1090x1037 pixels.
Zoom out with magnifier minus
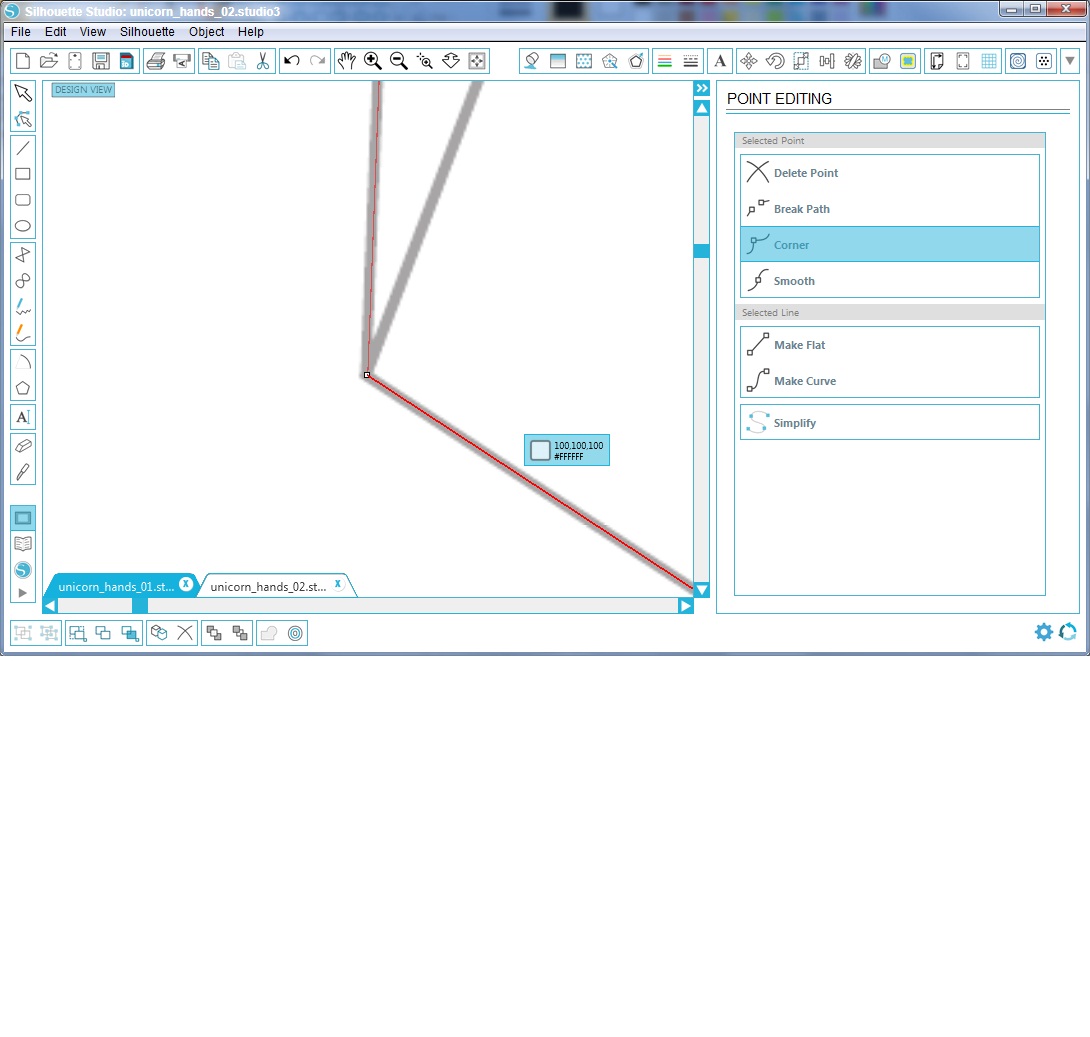pyautogui.click(x=398, y=61)
